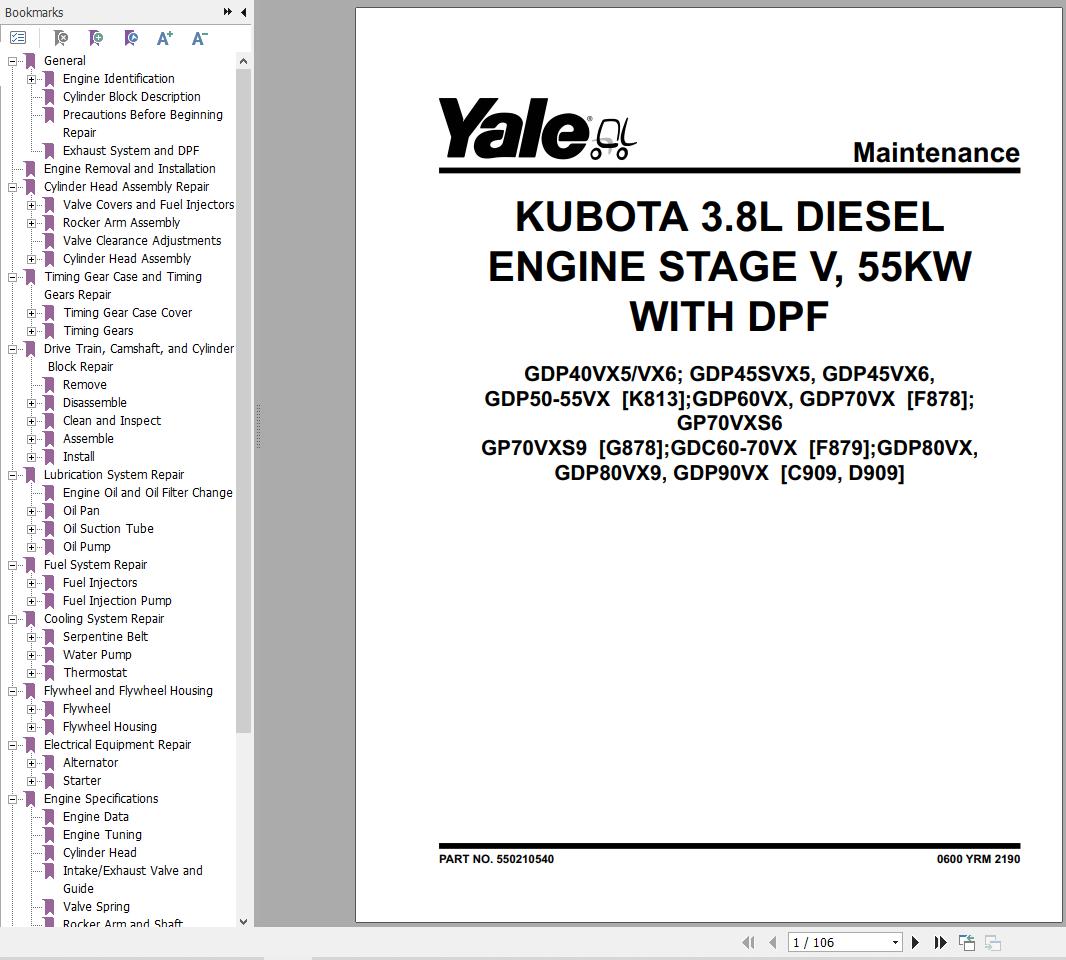Viewport: 1066px width, 960px height.
Task: Open the Assemble bookmark
Action: coord(88,439)
